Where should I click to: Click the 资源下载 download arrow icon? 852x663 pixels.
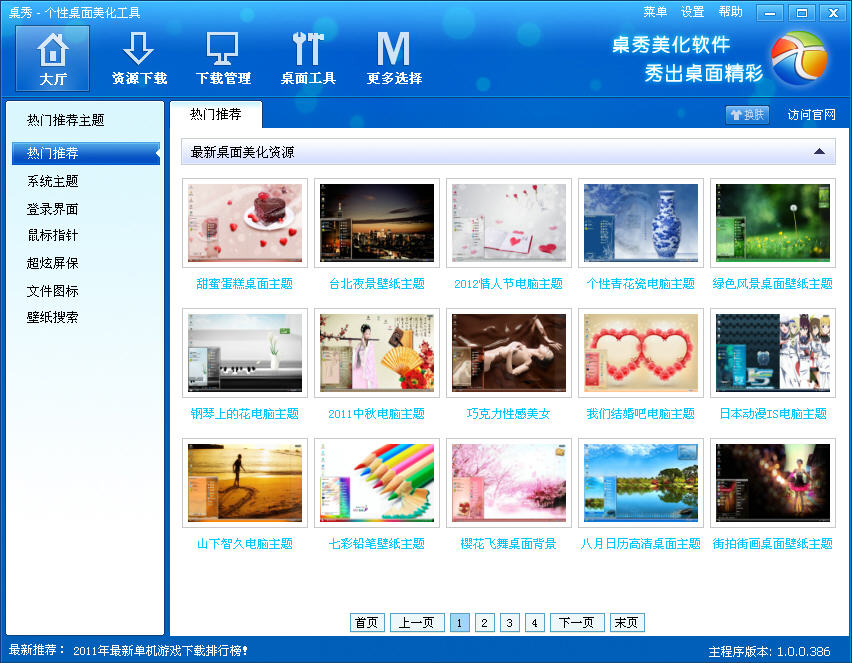click(x=139, y=50)
